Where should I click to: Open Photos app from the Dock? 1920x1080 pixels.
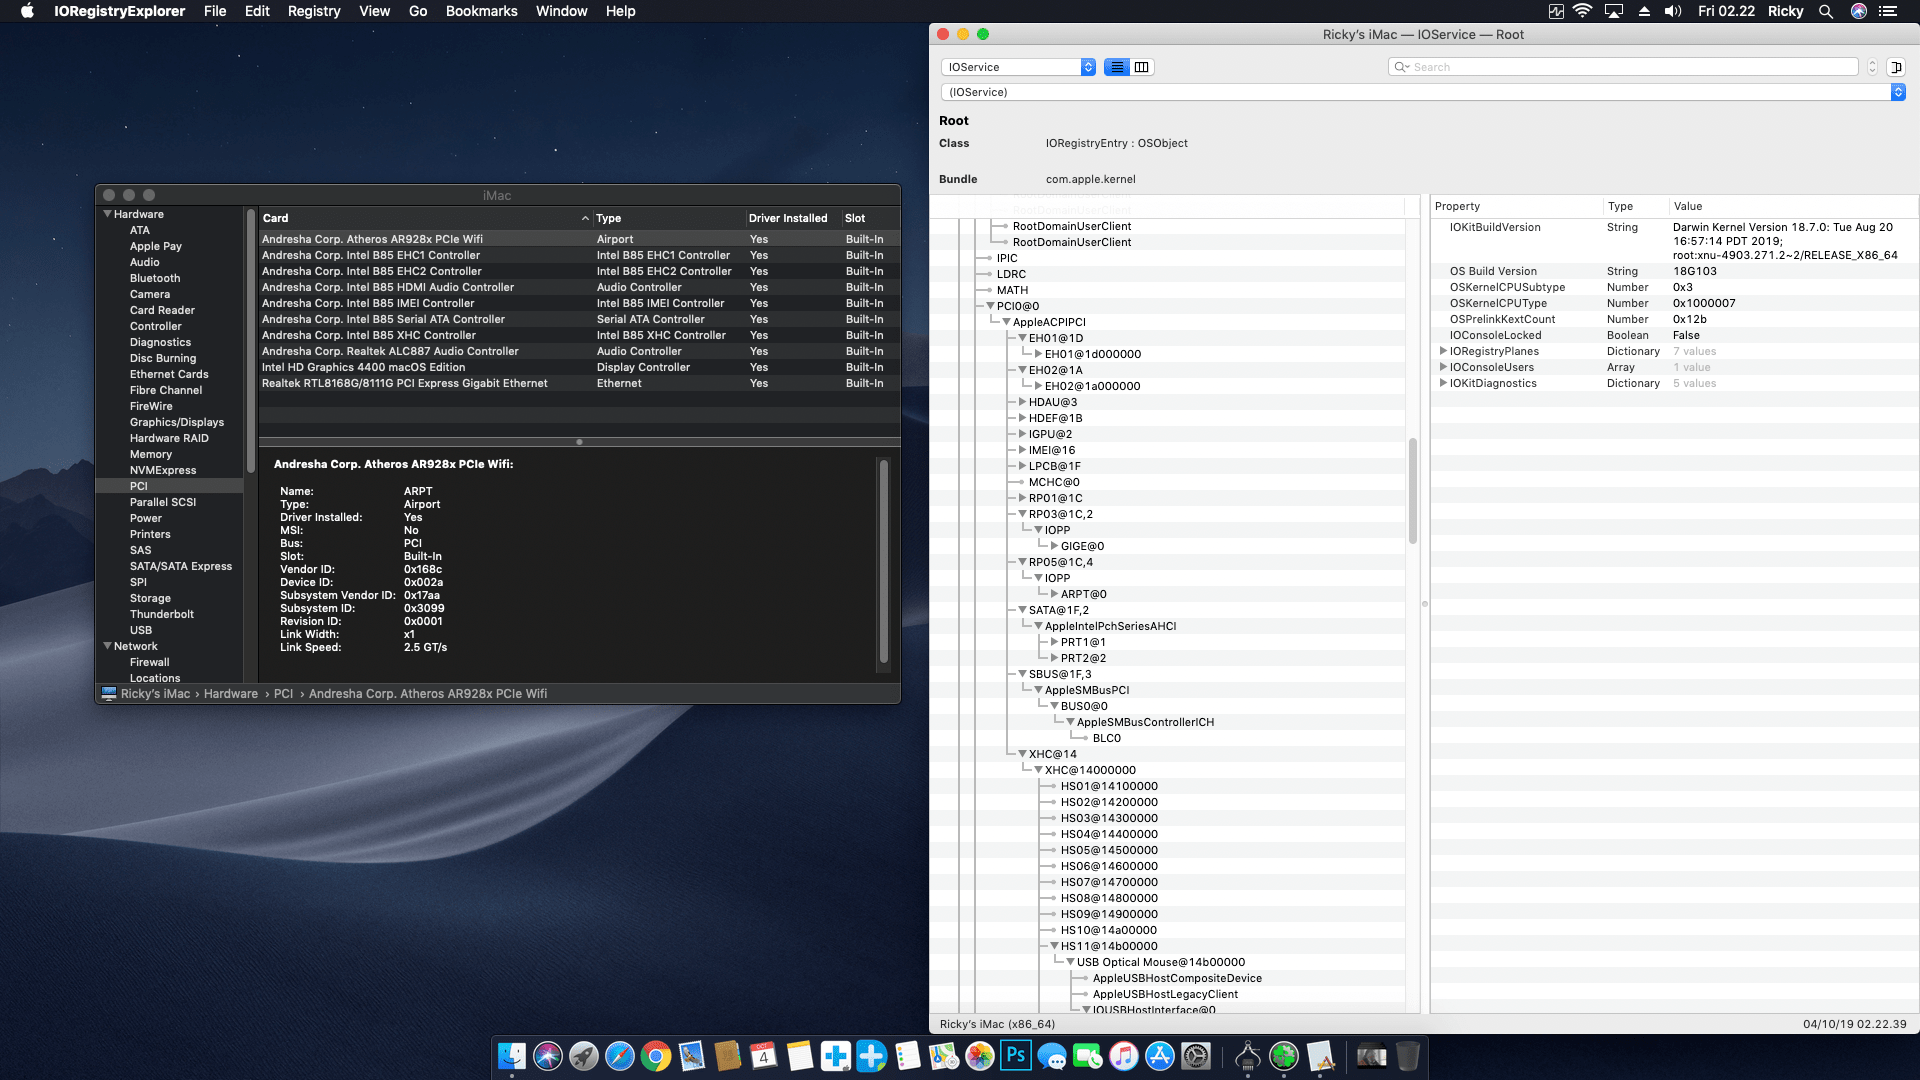980,1056
